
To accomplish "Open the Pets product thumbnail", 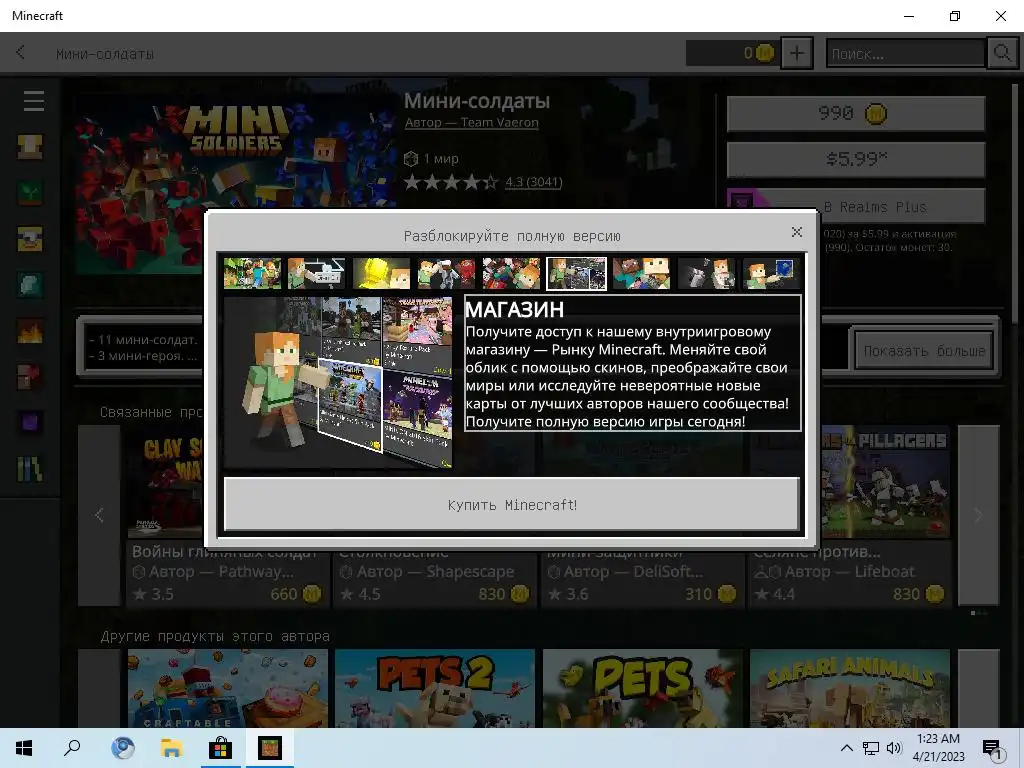I will click(x=643, y=688).
